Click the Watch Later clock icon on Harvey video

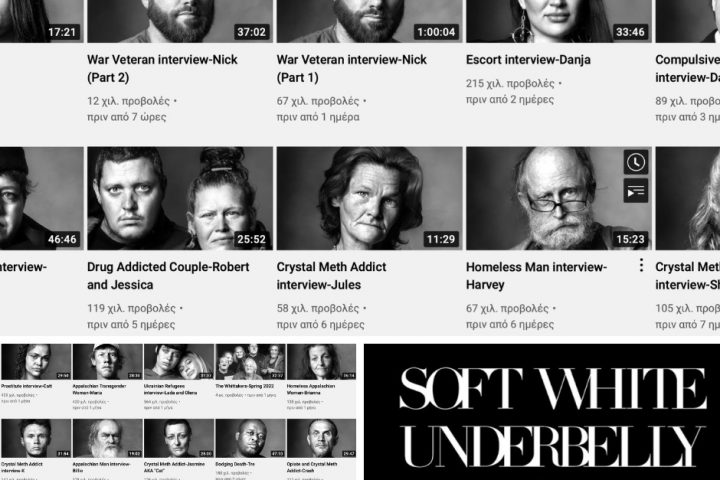click(x=636, y=162)
